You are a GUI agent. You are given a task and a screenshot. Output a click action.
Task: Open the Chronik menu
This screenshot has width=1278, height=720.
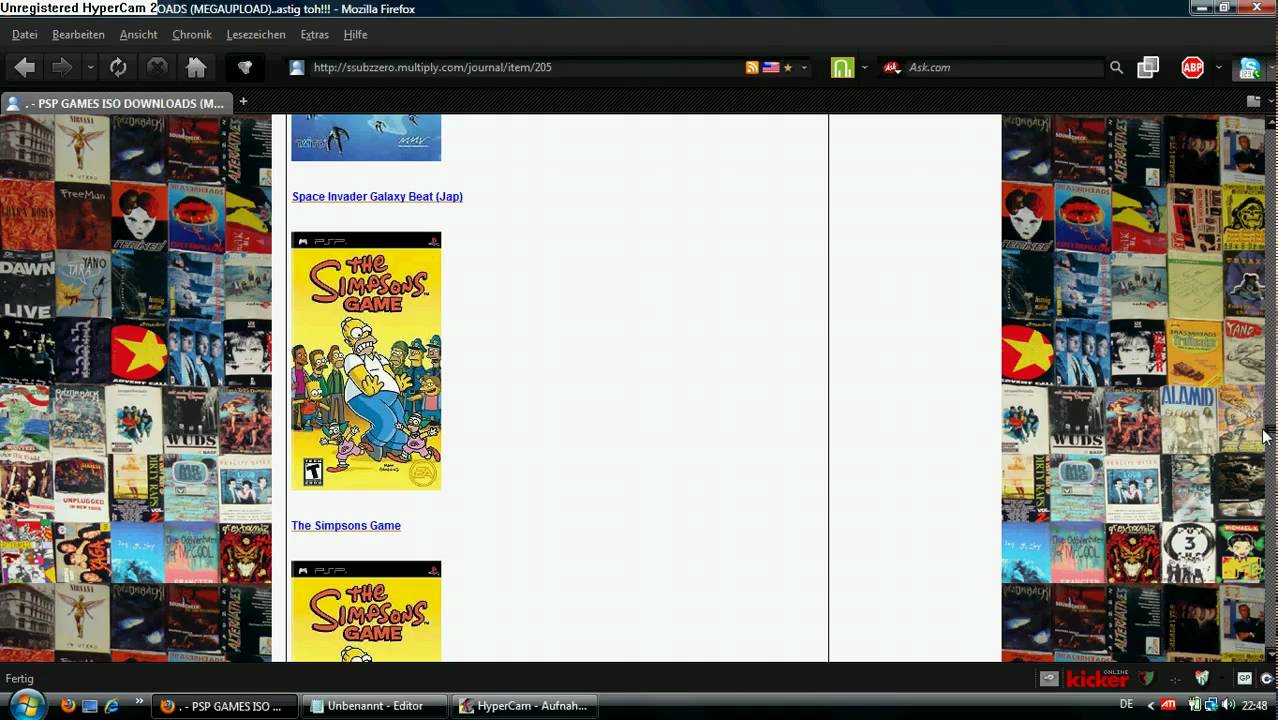pyautogui.click(x=191, y=34)
